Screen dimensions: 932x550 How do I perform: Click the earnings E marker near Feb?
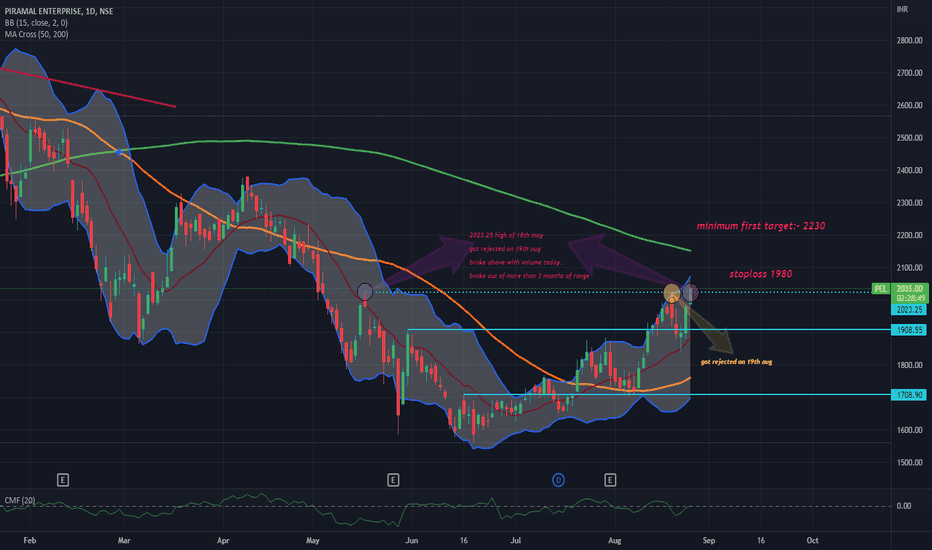[x=63, y=480]
